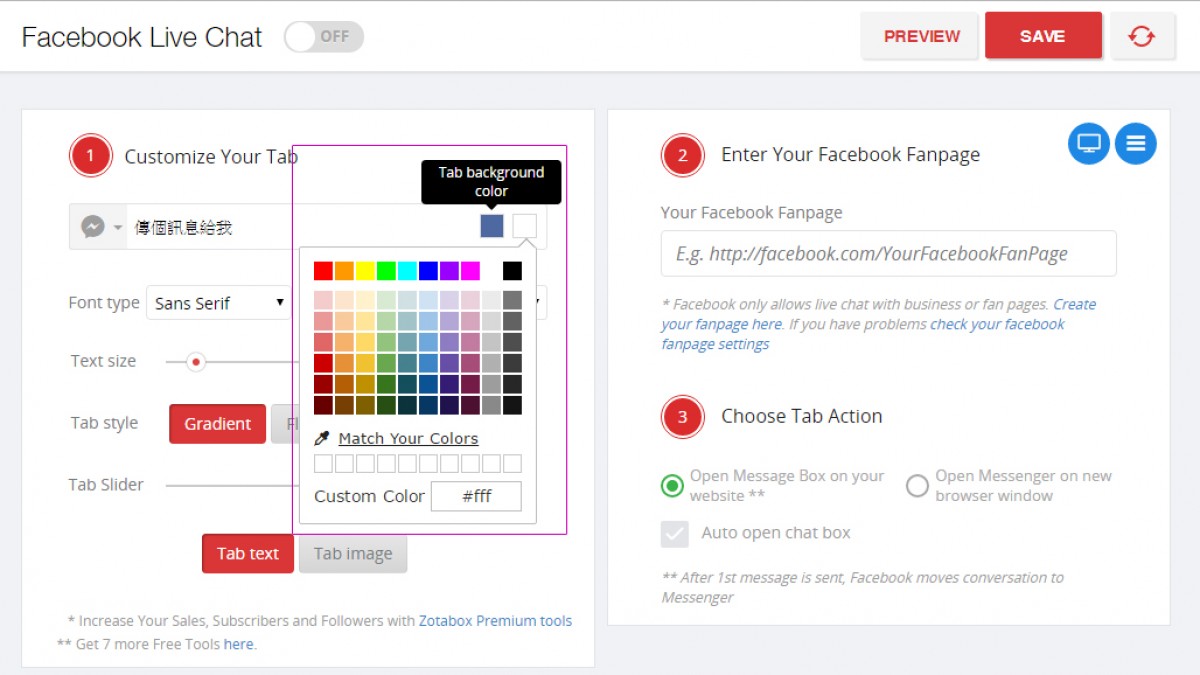Switch to the desktop monitor view icon

coord(1089,144)
